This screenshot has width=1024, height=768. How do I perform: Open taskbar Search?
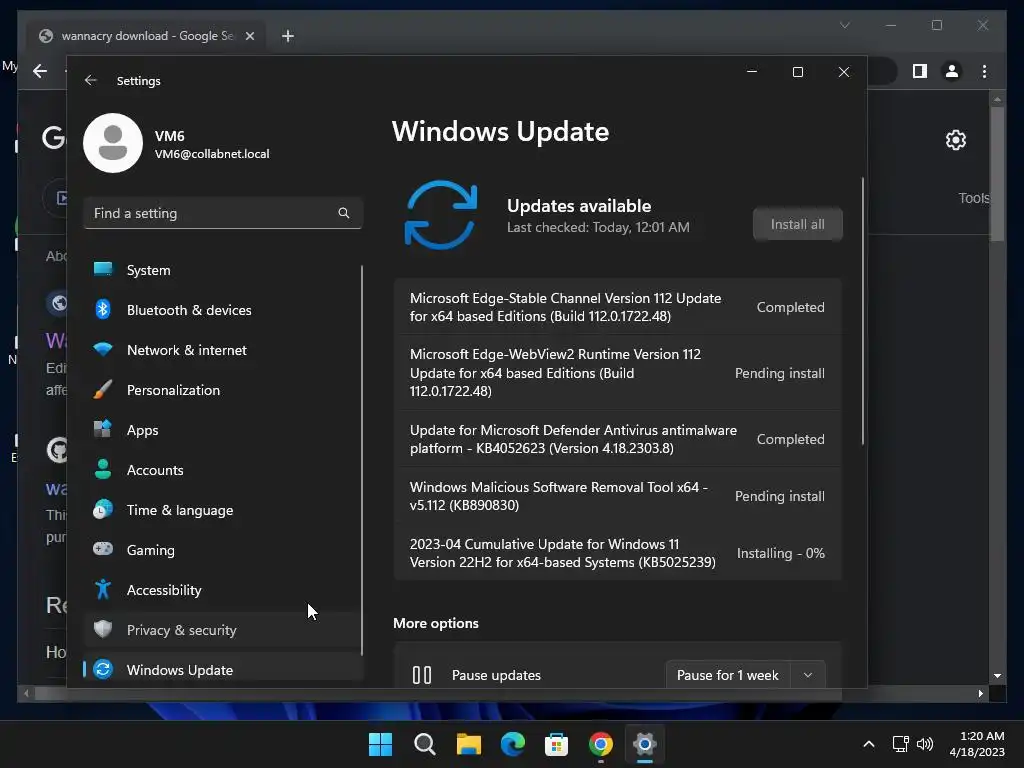coord(424,744)
